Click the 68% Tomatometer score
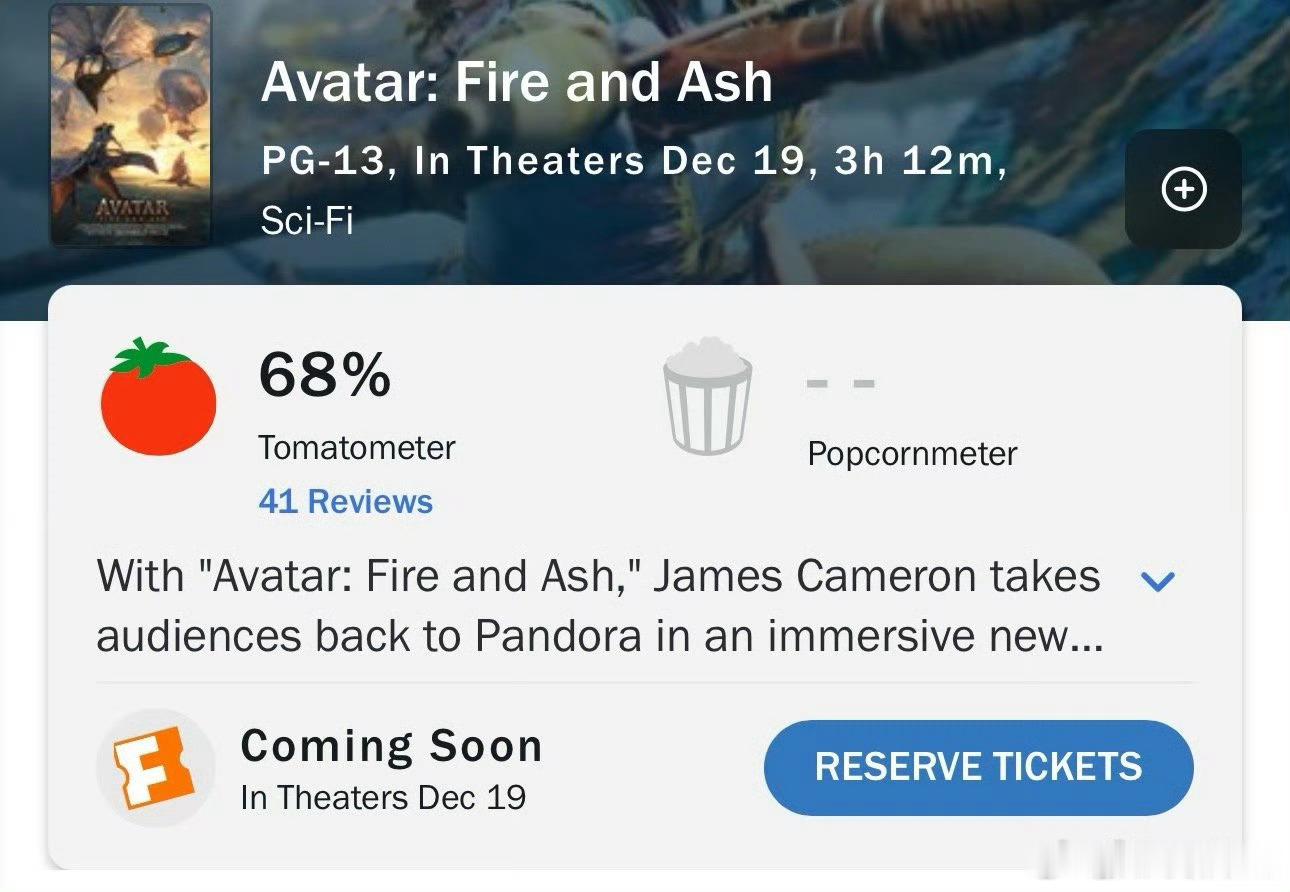The width and height of the screenshot is (1290, 892). (x=324, y=376)
